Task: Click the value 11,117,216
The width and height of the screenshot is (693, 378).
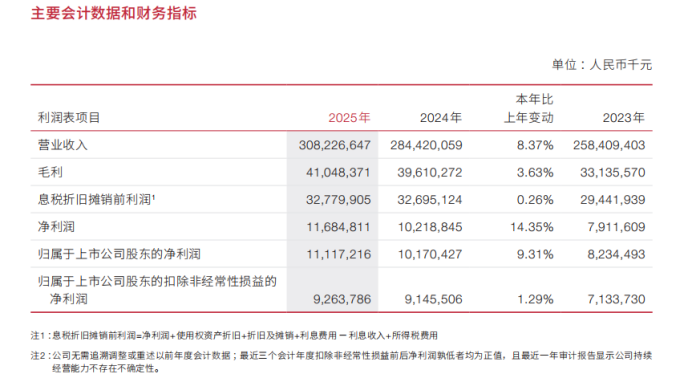Action: (339, 254)
